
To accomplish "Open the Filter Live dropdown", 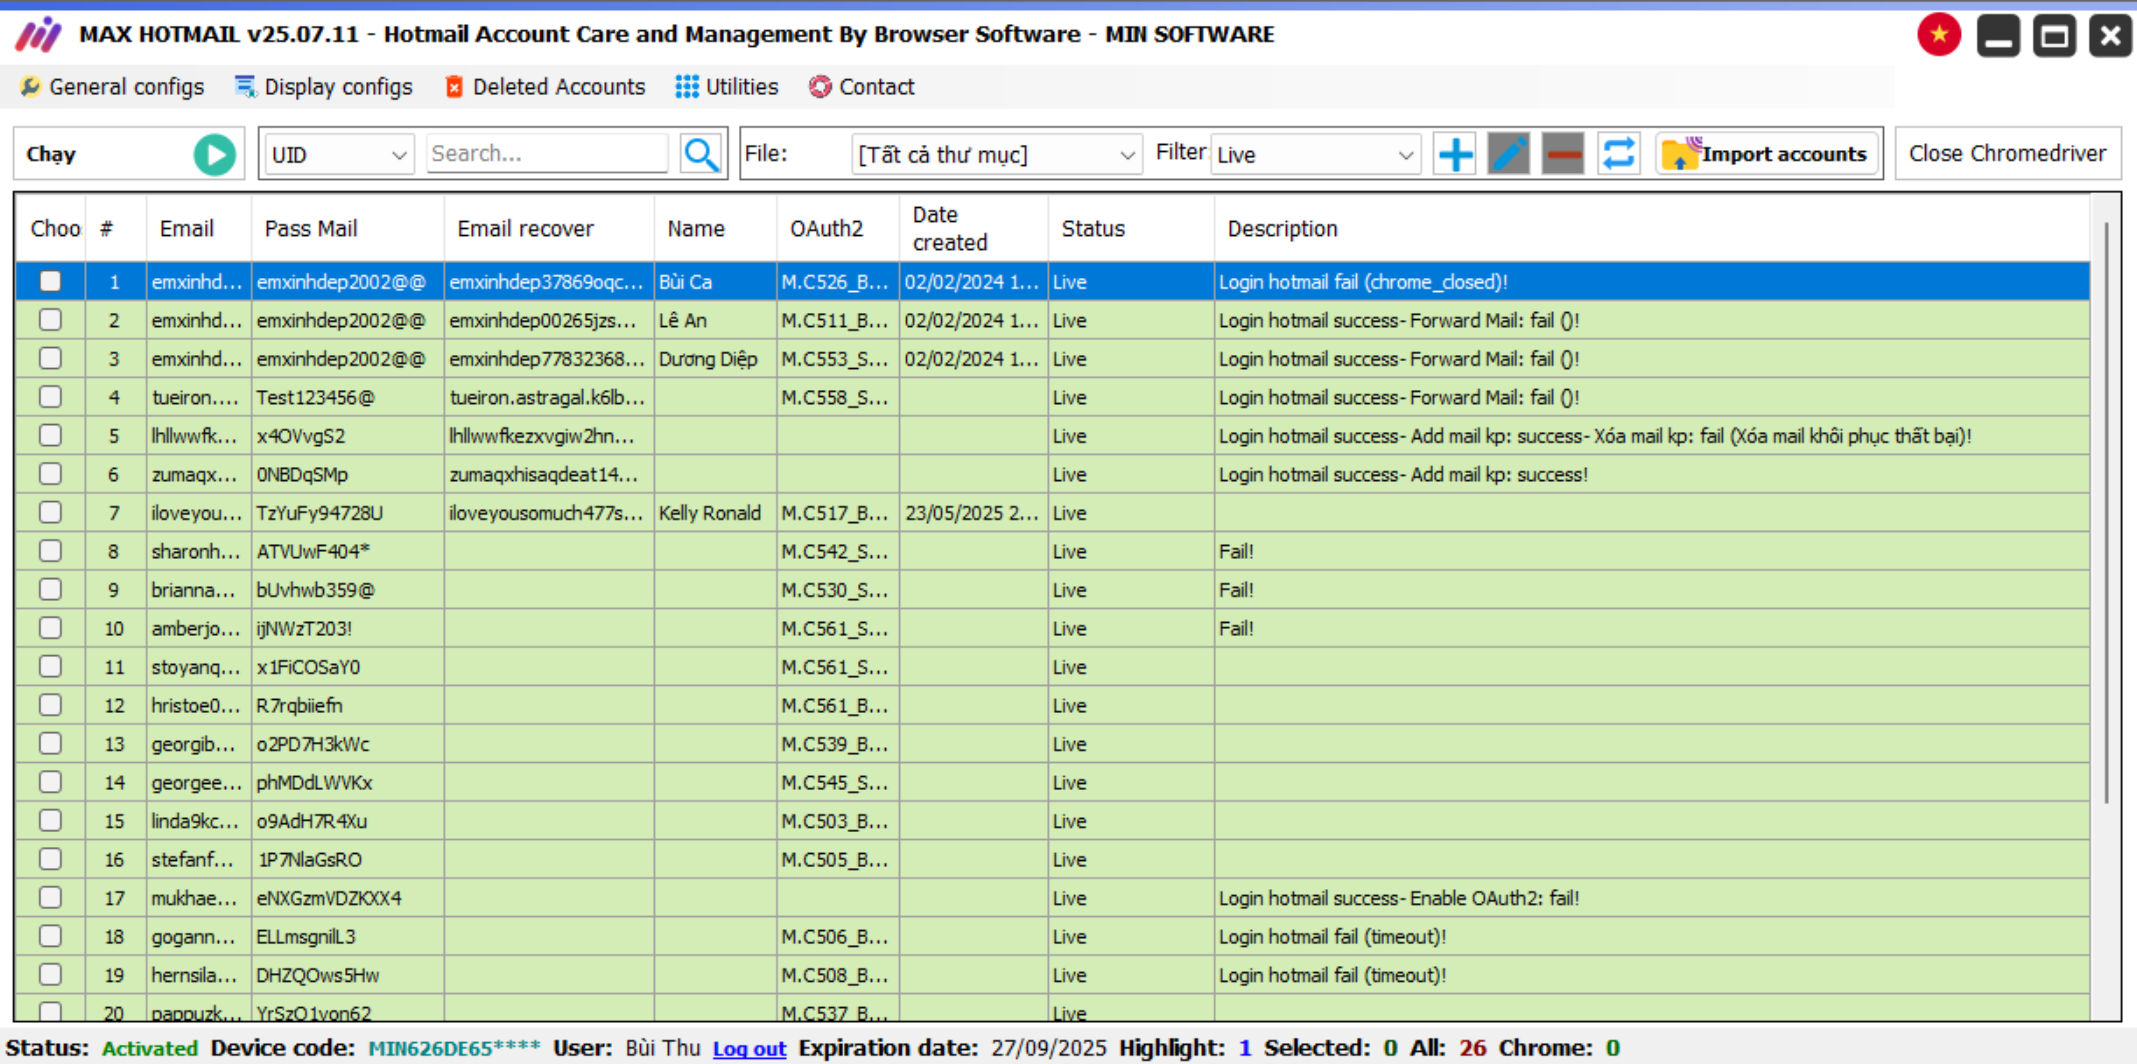I will (x=1314, y=155).
